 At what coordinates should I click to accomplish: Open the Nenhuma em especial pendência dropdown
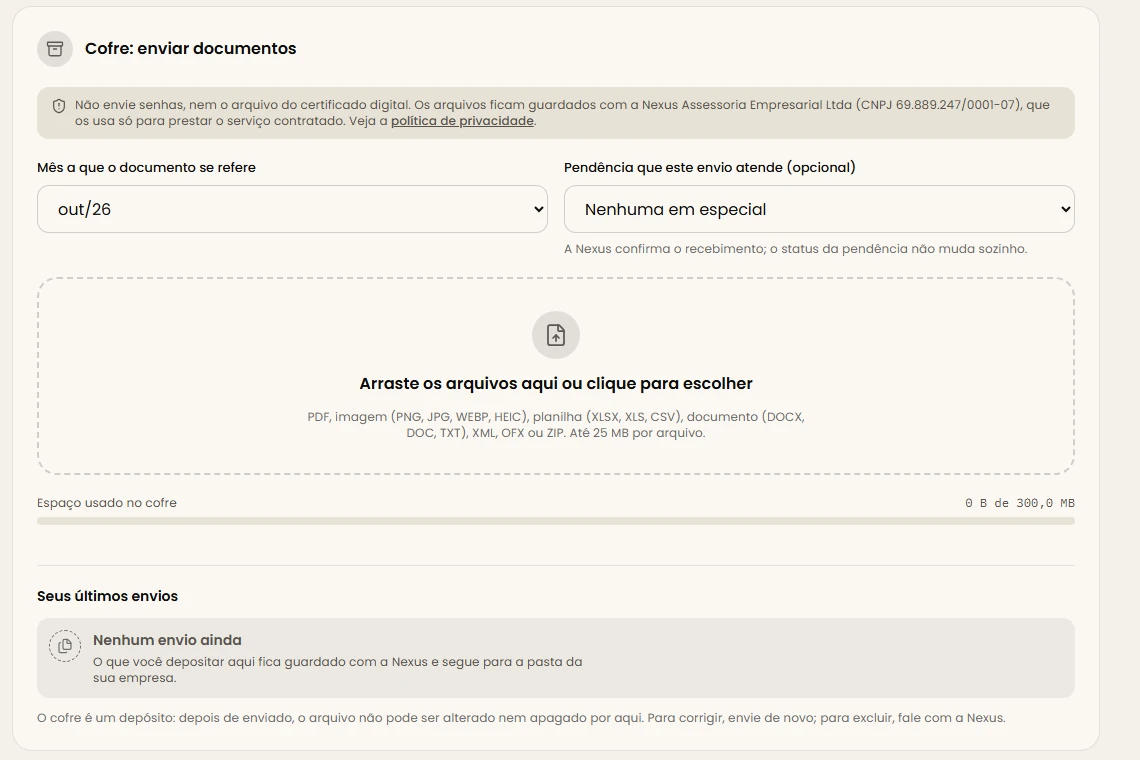819,209
